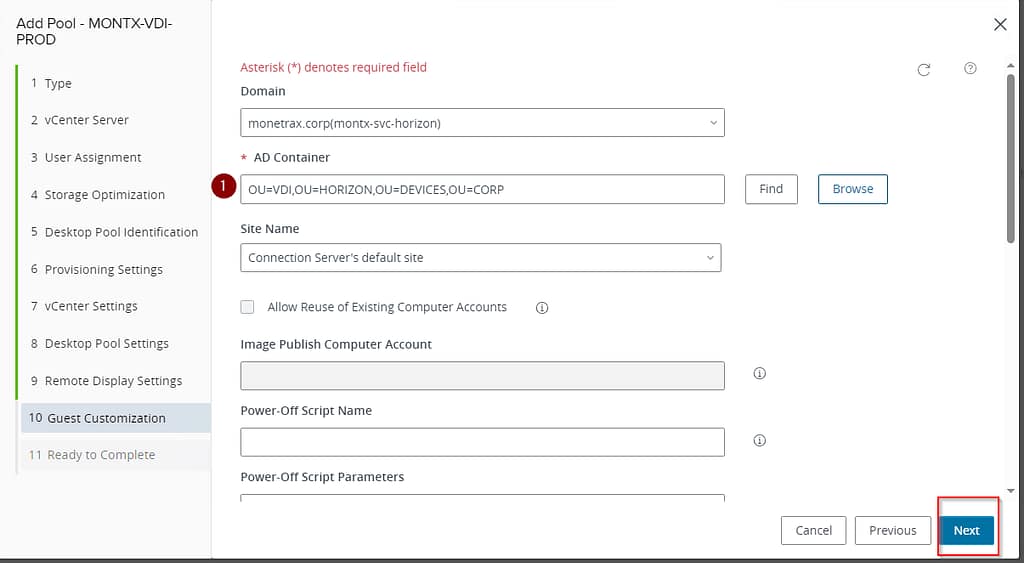Click info icon next to Image Publish Computer Account

click(x=759, y=374)
